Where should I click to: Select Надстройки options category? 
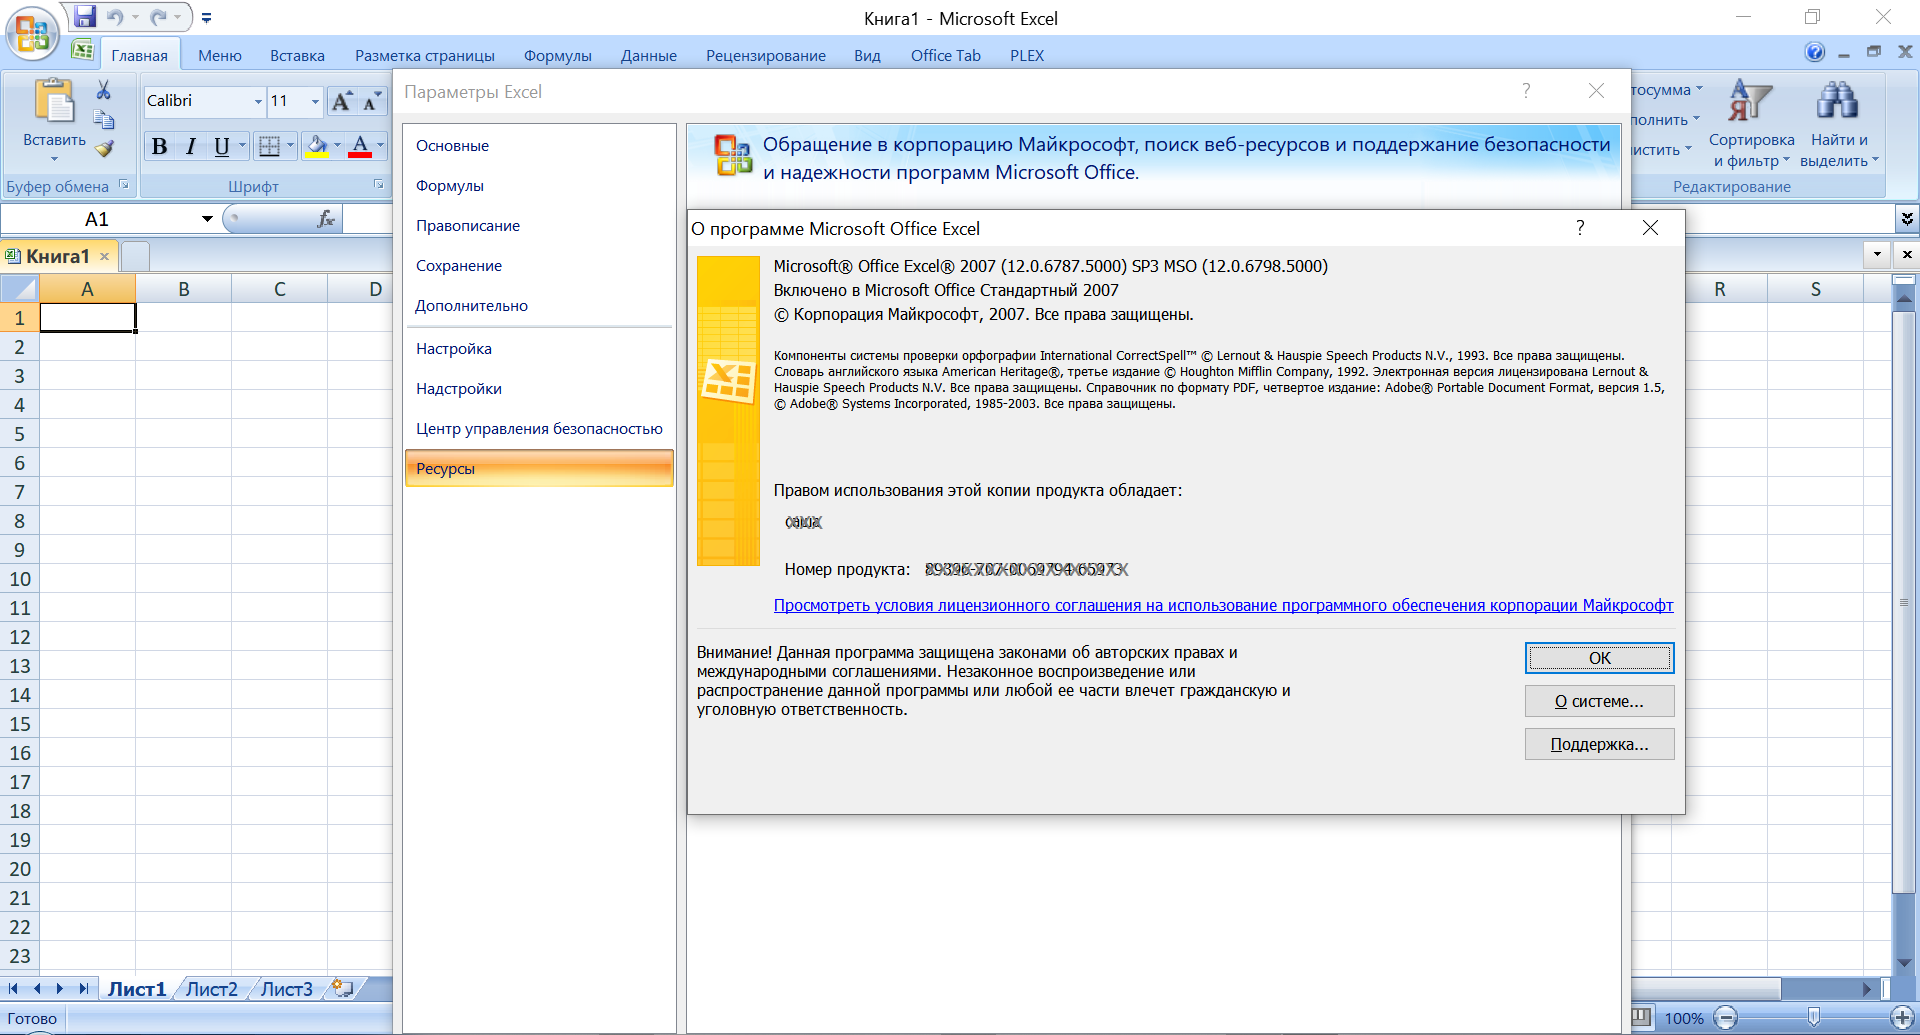[539, 389]
